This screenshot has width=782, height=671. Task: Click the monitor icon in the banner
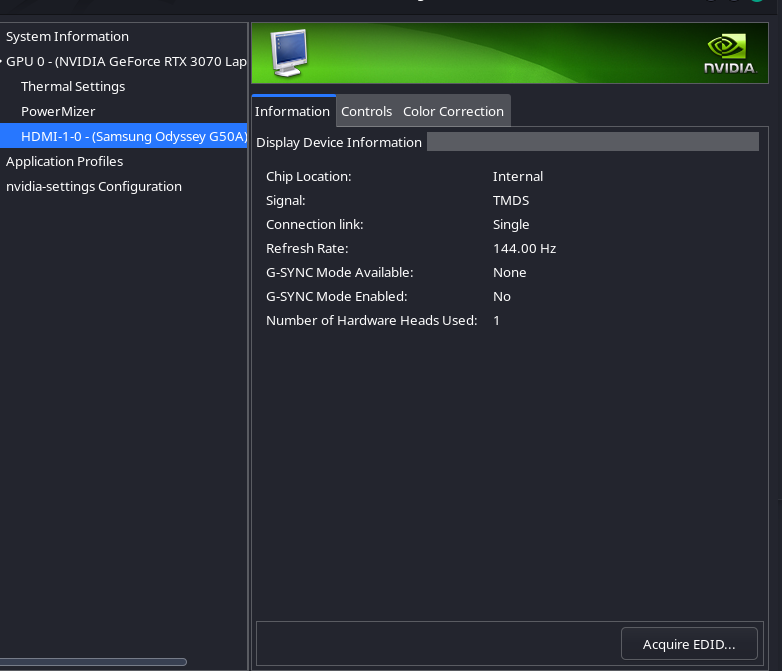[289, 53]
